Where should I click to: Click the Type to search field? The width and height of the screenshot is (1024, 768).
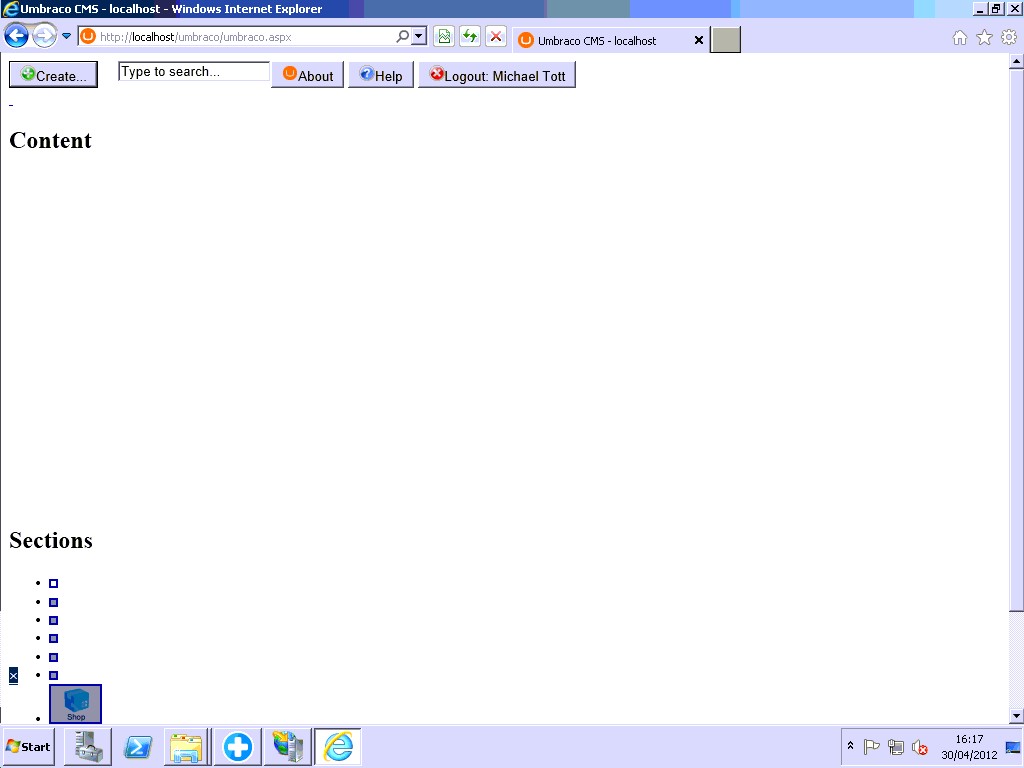click(x=194, y=72)
